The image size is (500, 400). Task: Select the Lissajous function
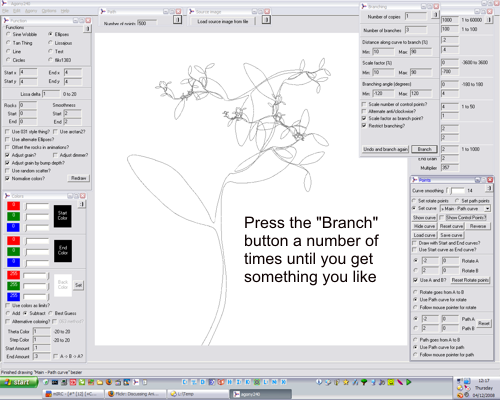[60, 43]
